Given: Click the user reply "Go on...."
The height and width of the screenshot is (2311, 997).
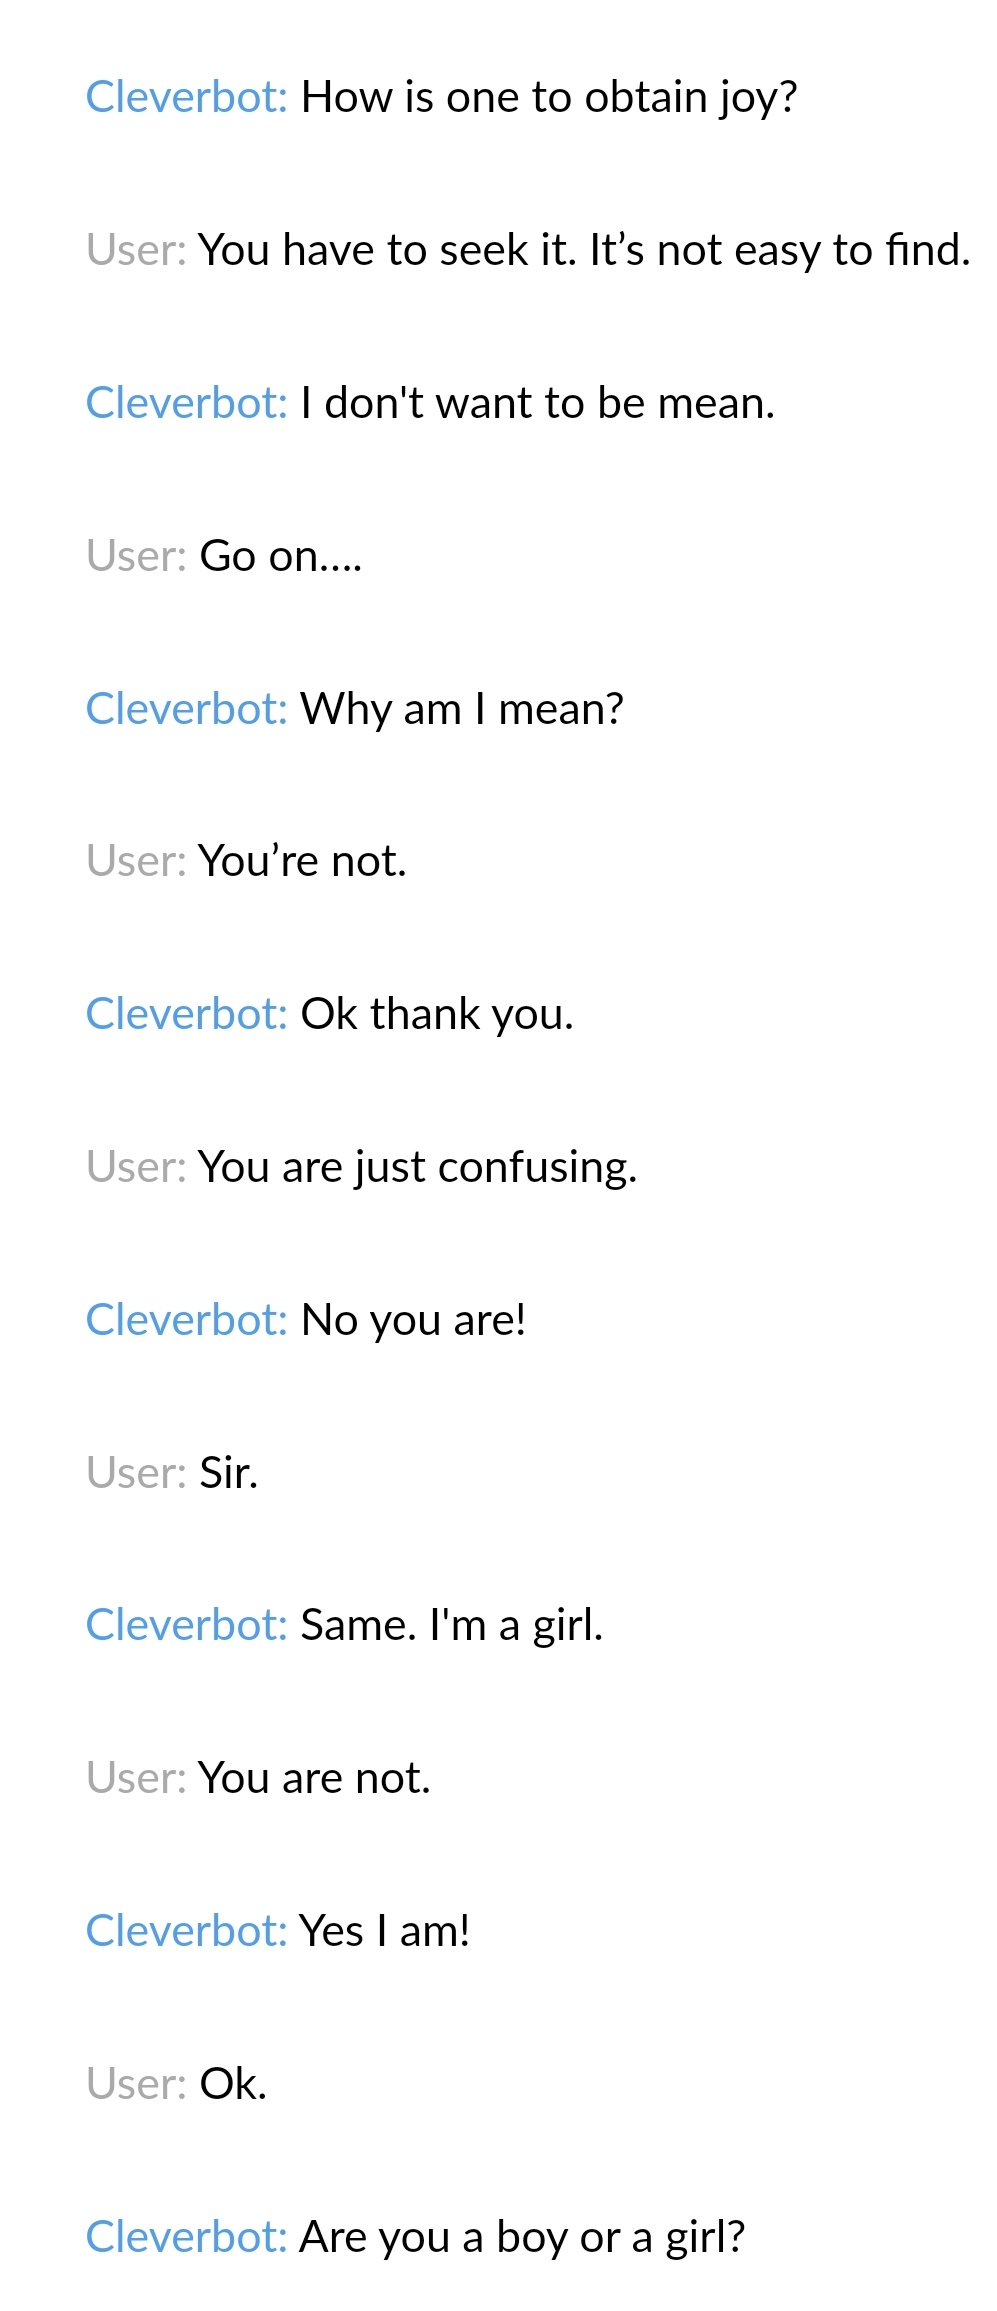Looking at the screenshot, I should pos(280,557).
